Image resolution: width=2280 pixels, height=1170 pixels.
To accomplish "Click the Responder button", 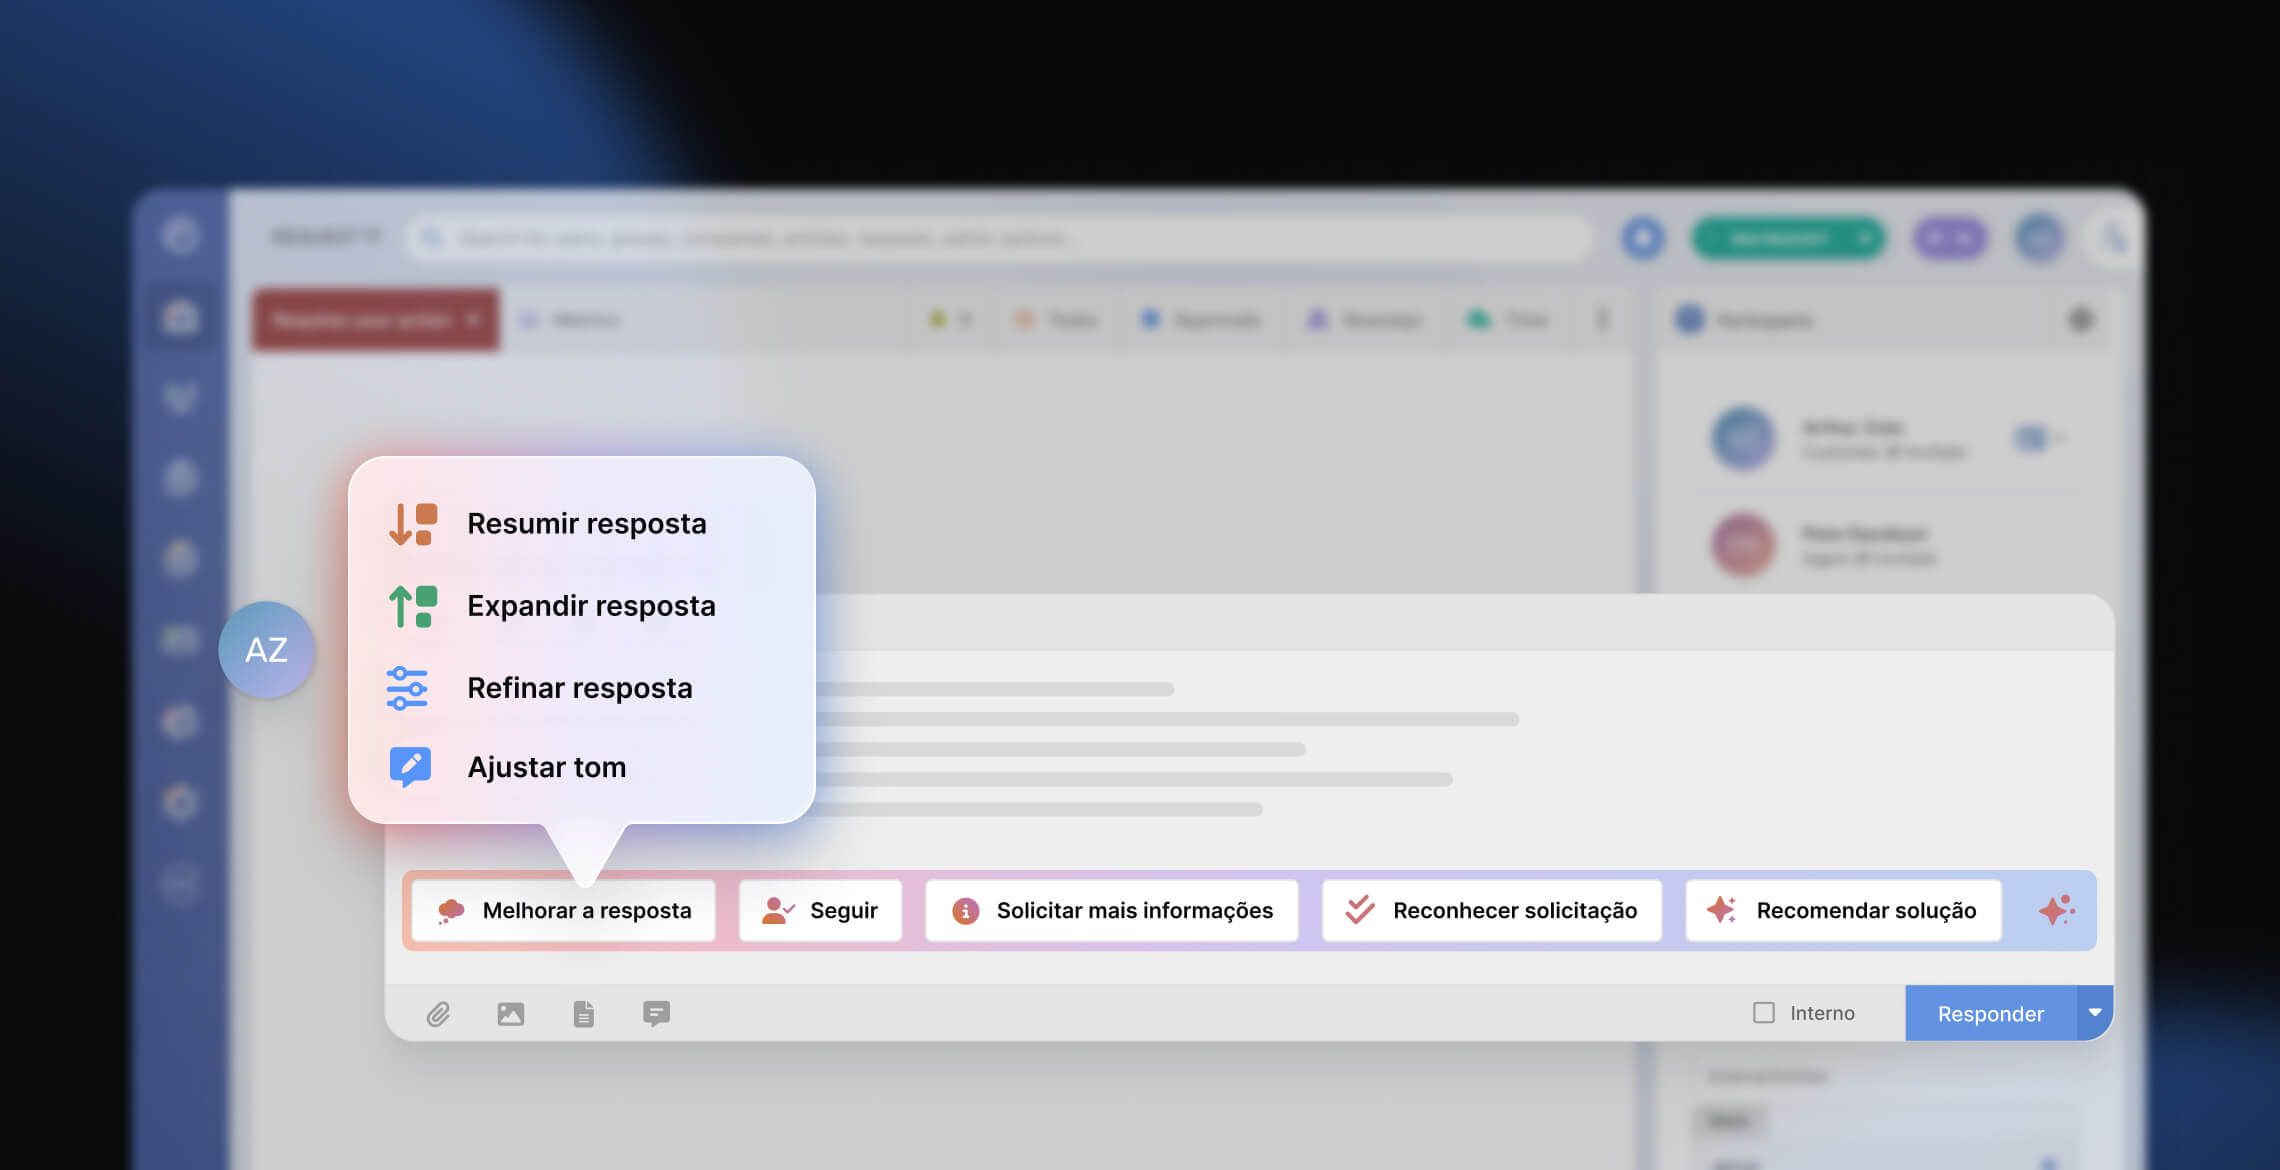I will coord(1990,1013).
